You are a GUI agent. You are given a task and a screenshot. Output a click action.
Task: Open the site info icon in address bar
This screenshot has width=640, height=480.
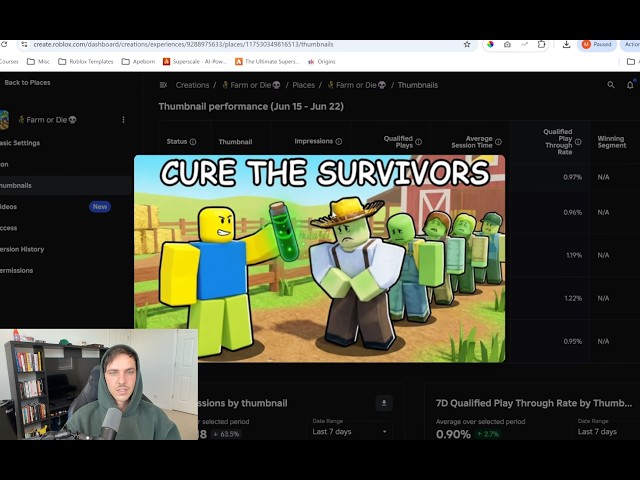(x=24, y=44)
